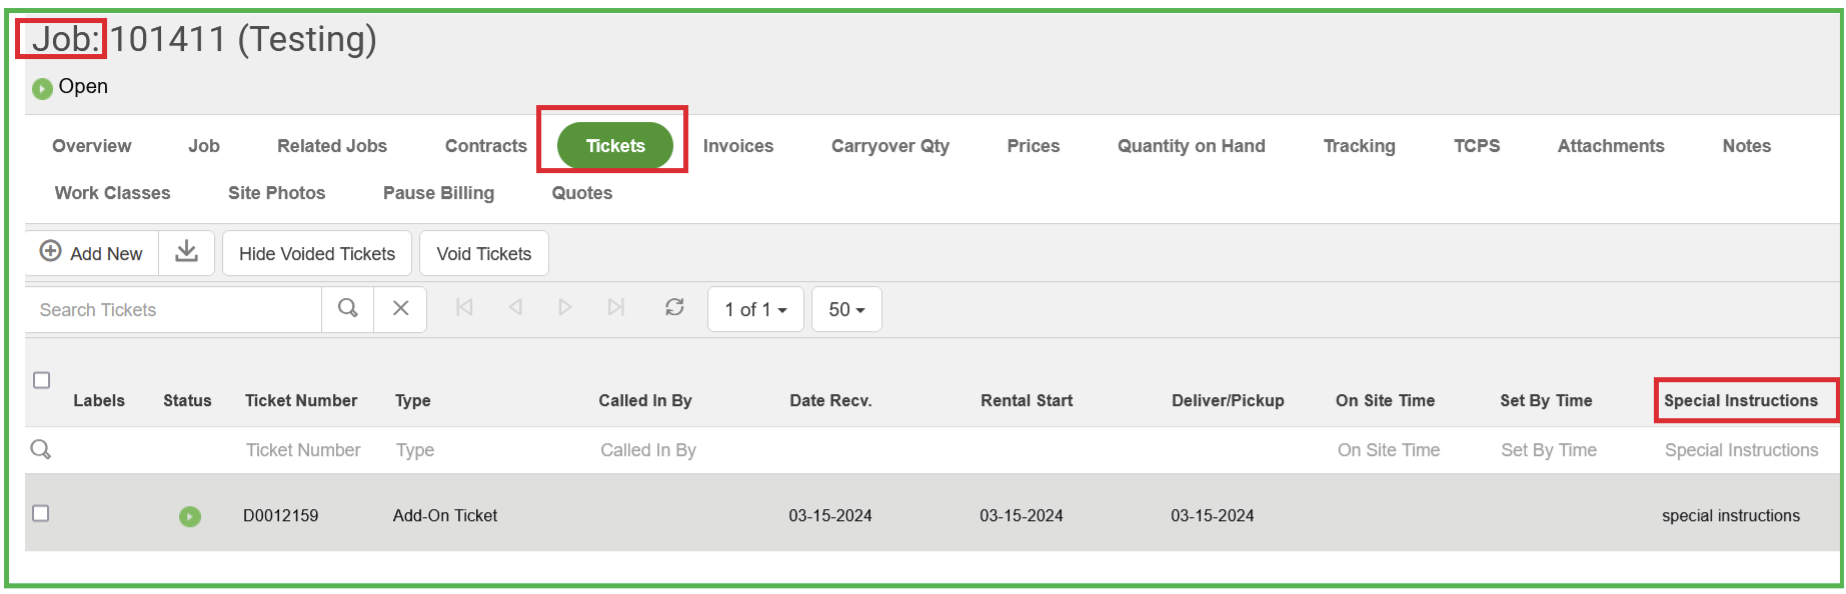This screenshot has height=594, width=1846.
Task: Click Hide Voided Tickets button
Action: [317, 254]
